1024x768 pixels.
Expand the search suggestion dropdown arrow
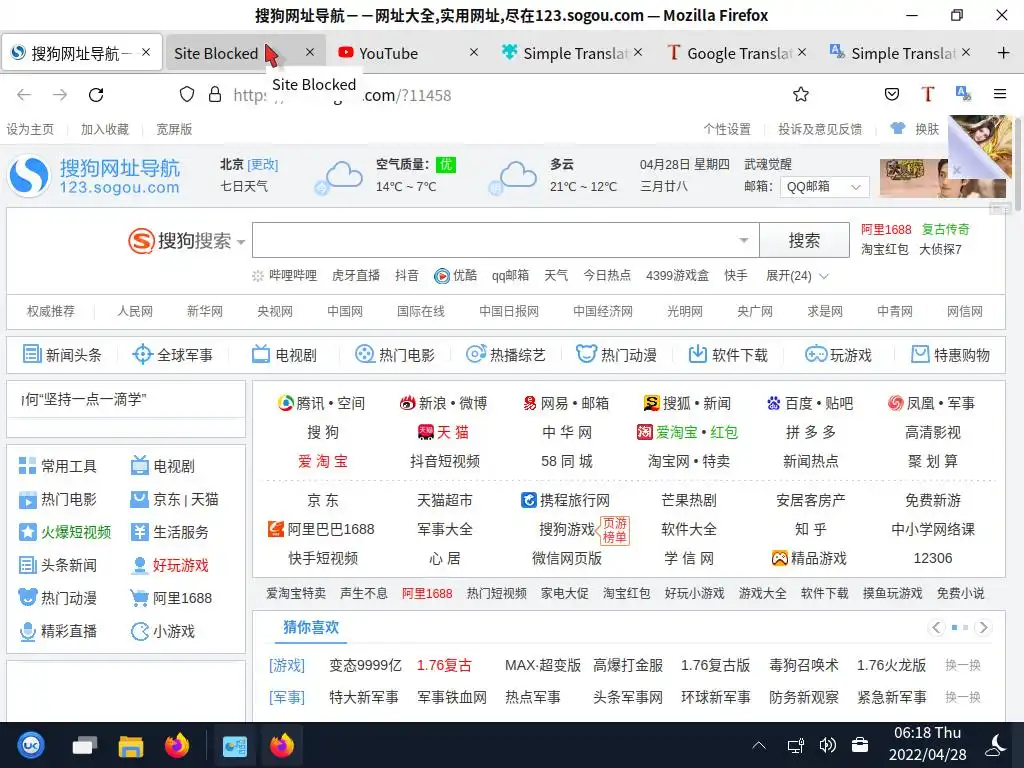click(x=743, y=240)
